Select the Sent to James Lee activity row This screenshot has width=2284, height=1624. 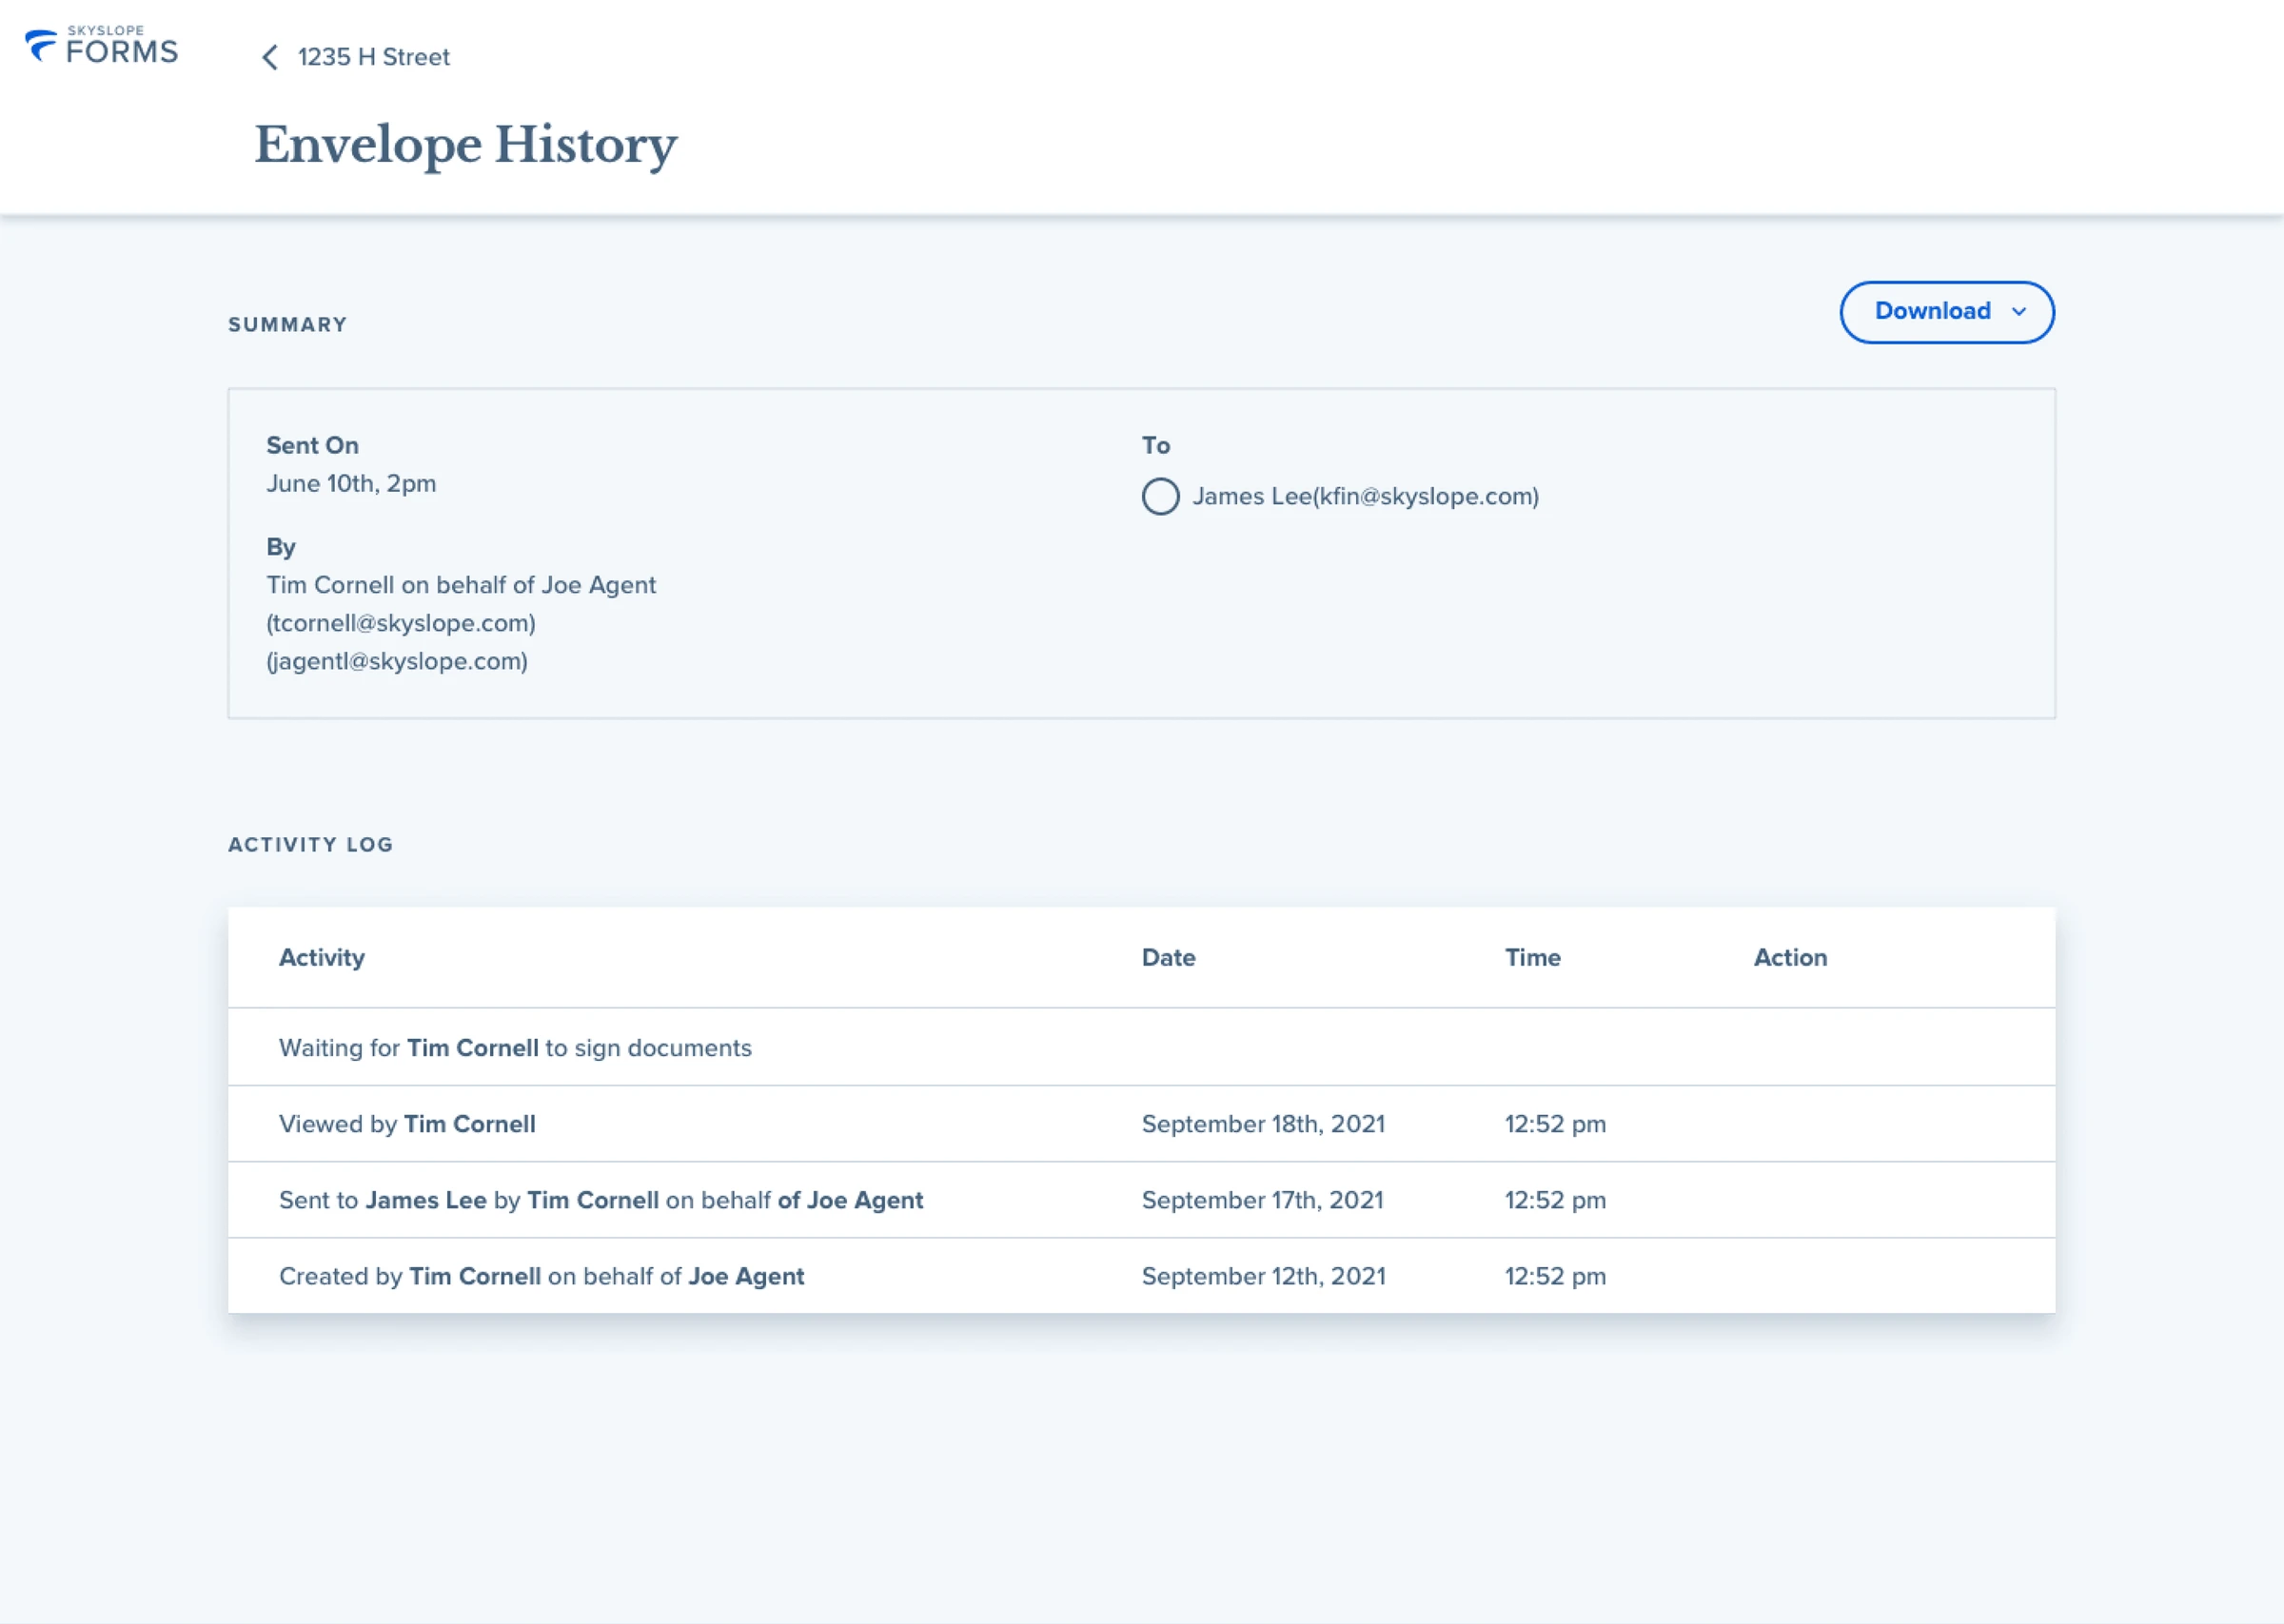click(x=1141, y=1200)
